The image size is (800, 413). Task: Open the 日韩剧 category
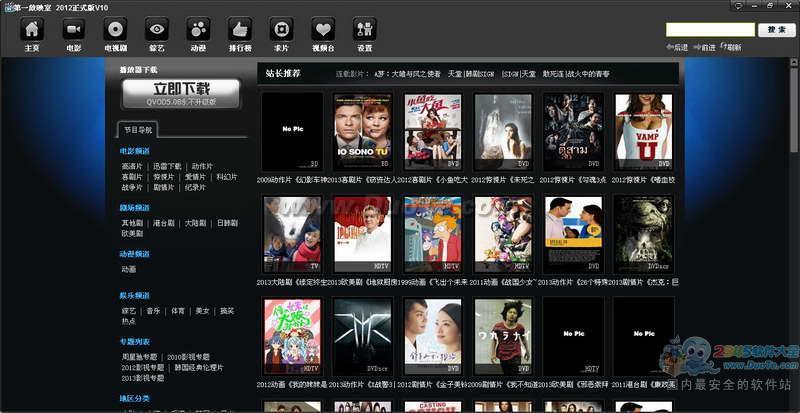(227, 223)
